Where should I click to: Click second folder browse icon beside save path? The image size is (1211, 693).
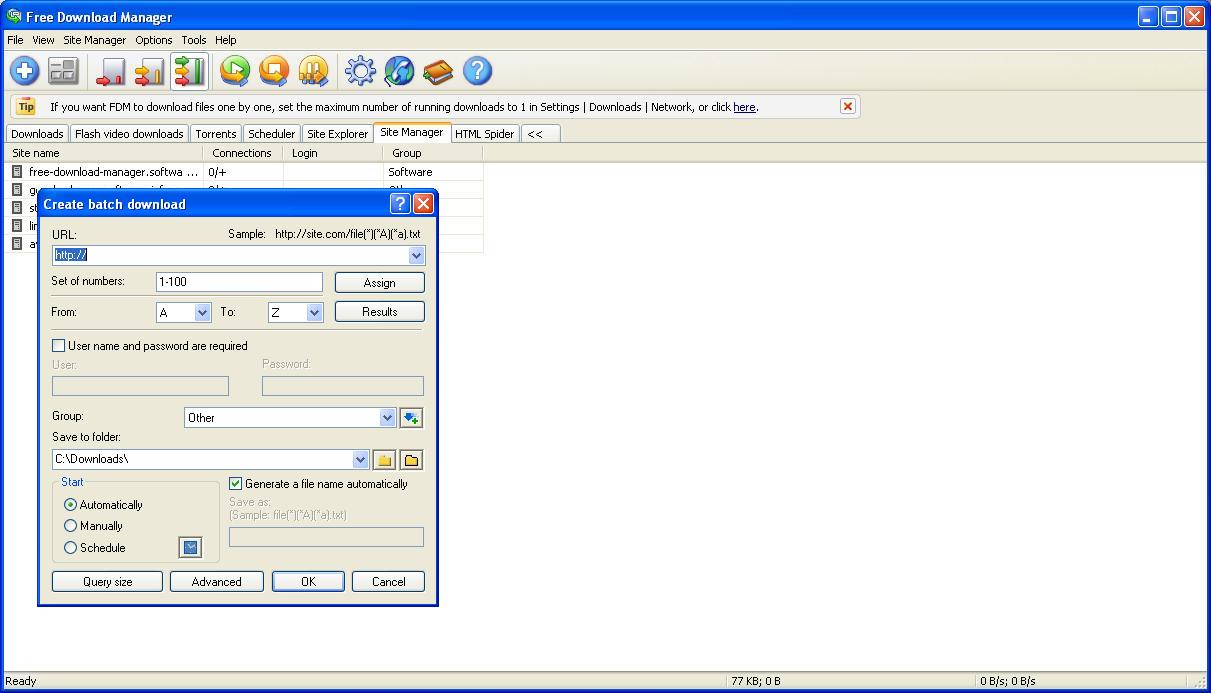pos(411,460)
